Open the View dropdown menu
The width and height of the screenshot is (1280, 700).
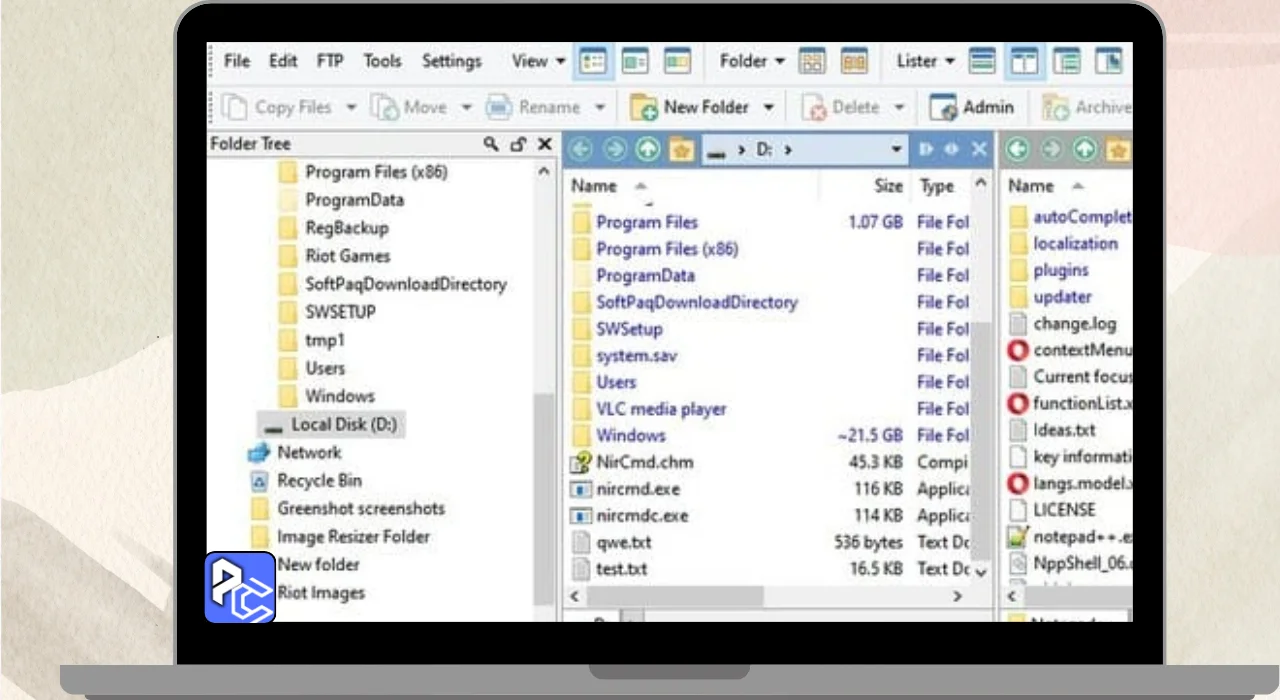tap(539, 61)
